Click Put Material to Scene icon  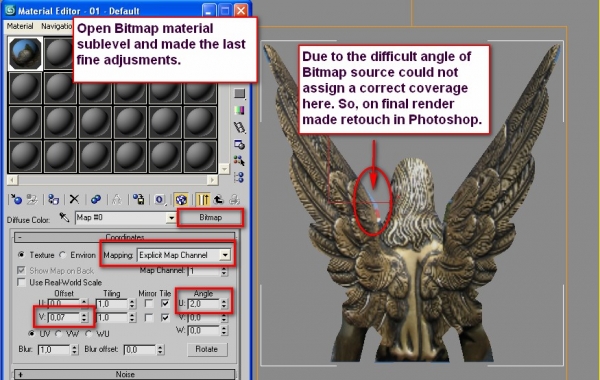click(x=32, y=199)
